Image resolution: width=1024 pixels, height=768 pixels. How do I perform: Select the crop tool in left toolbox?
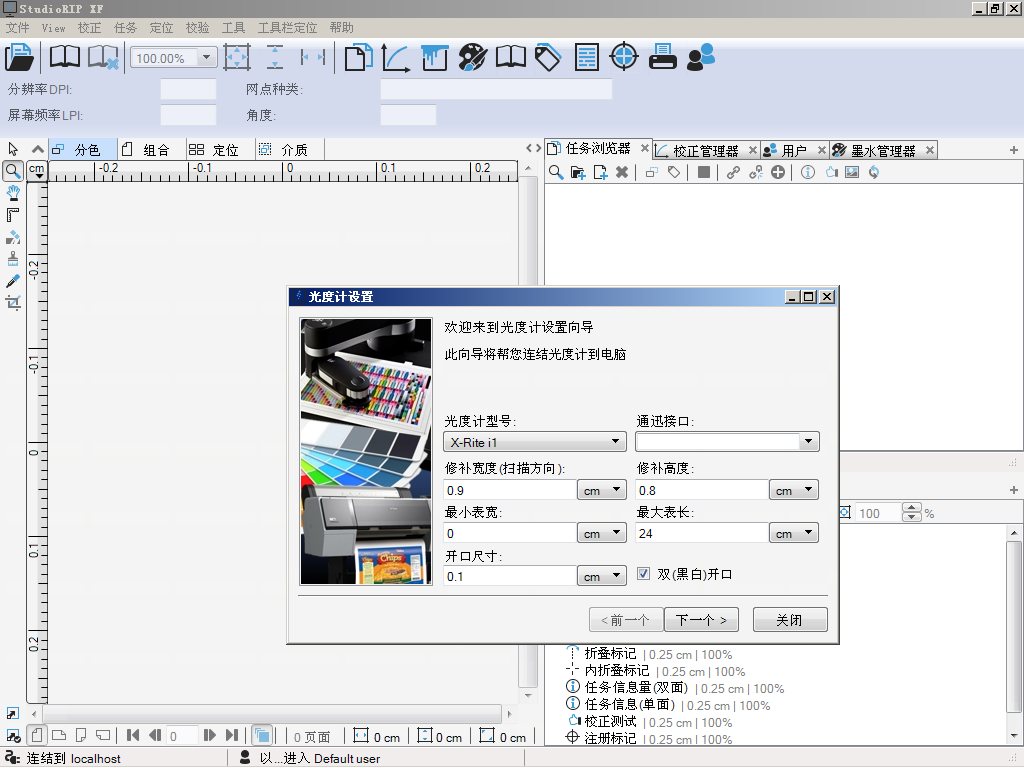(x=13, y=302)
